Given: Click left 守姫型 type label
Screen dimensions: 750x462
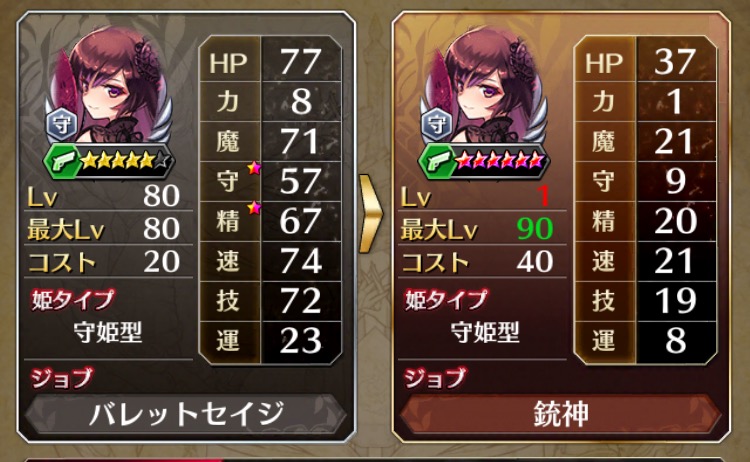Looking at the screenshot, I should pos(108,332).
